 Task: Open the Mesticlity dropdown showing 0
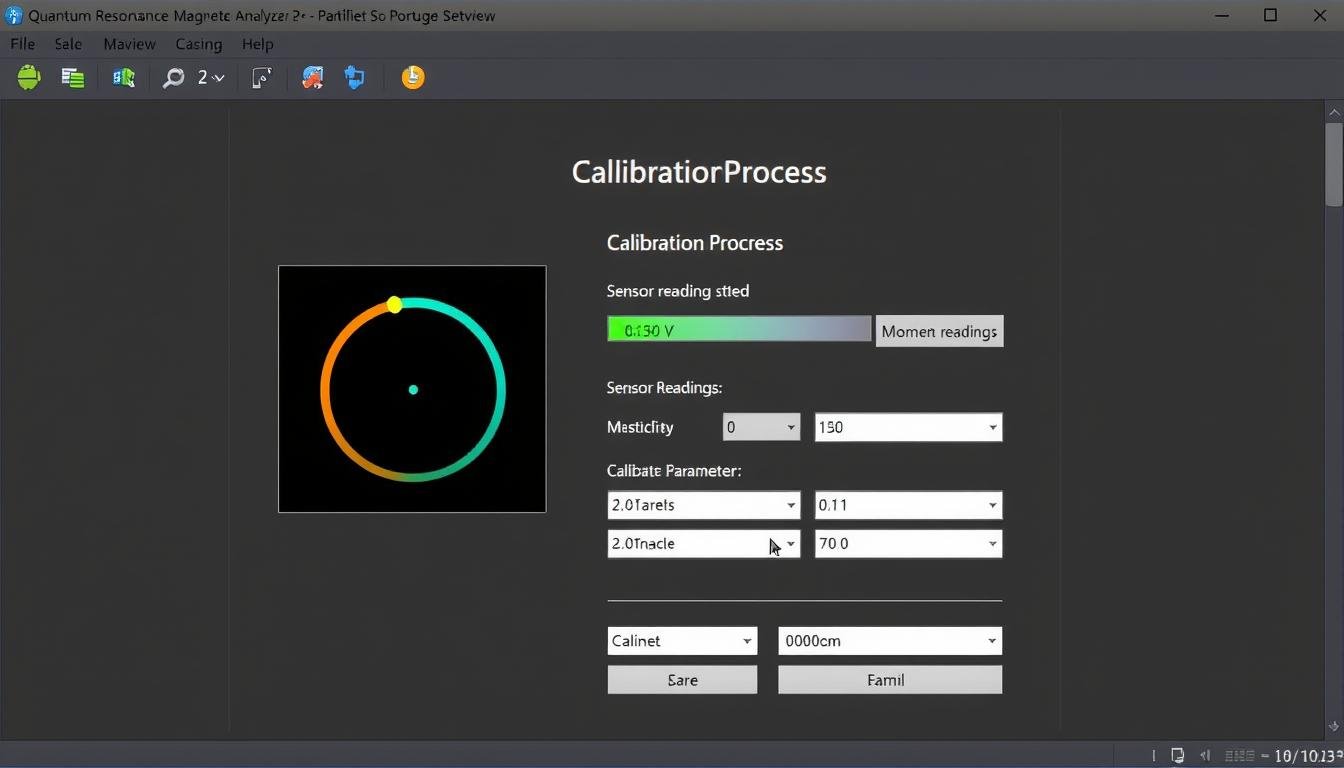[x=761, y=427]
